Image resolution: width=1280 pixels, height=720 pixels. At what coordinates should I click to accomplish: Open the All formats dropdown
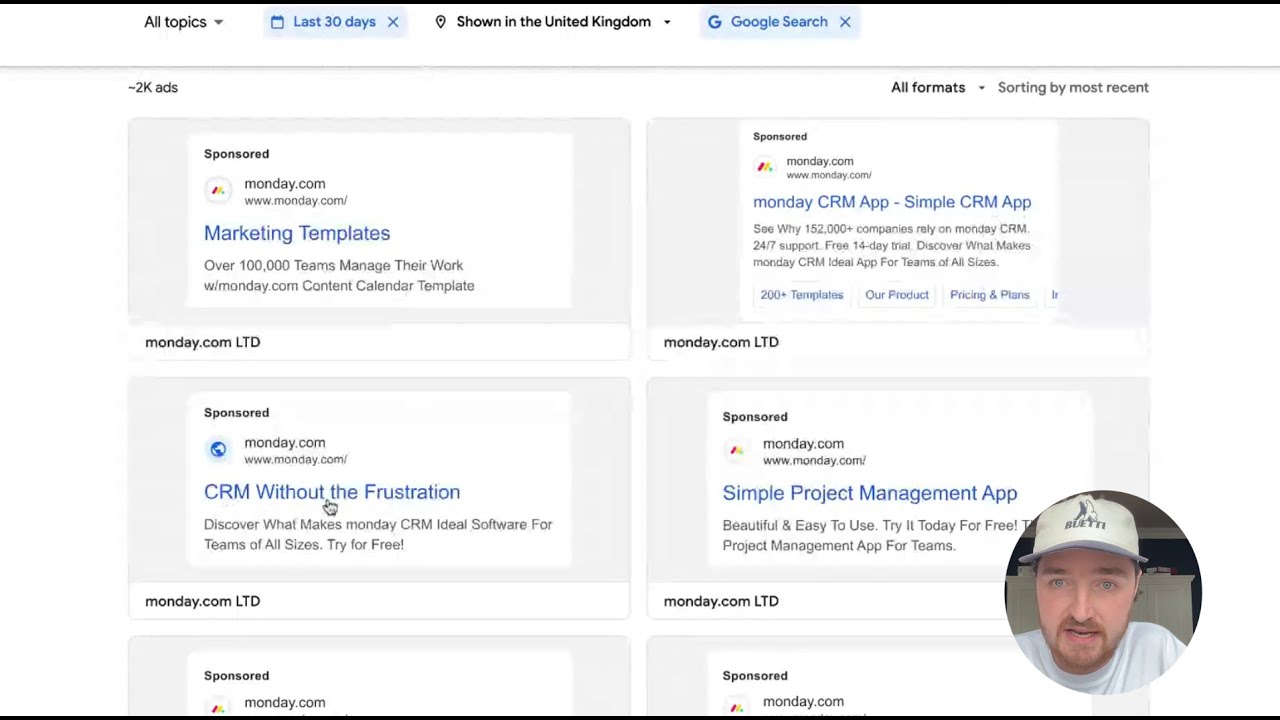pos(938,88)
